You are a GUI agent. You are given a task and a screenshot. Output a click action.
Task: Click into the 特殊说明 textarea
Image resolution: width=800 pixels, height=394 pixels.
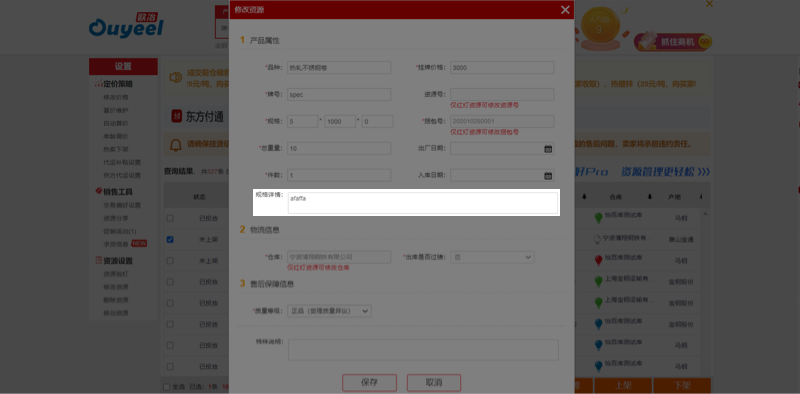click(x=423, y=350)
